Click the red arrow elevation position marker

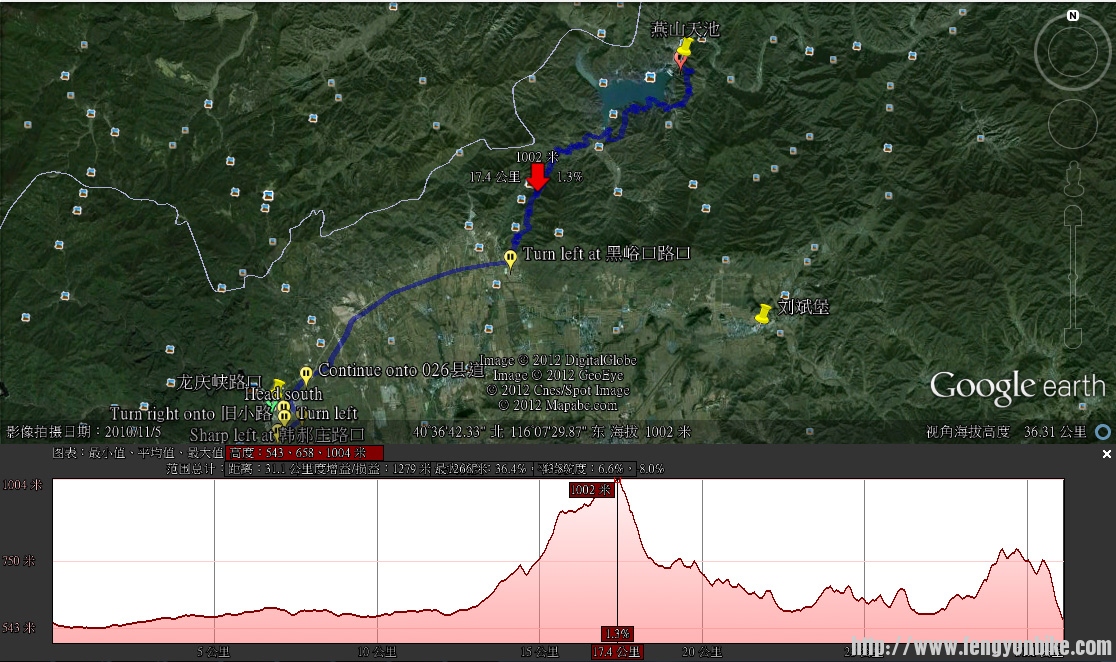(538, 177)
